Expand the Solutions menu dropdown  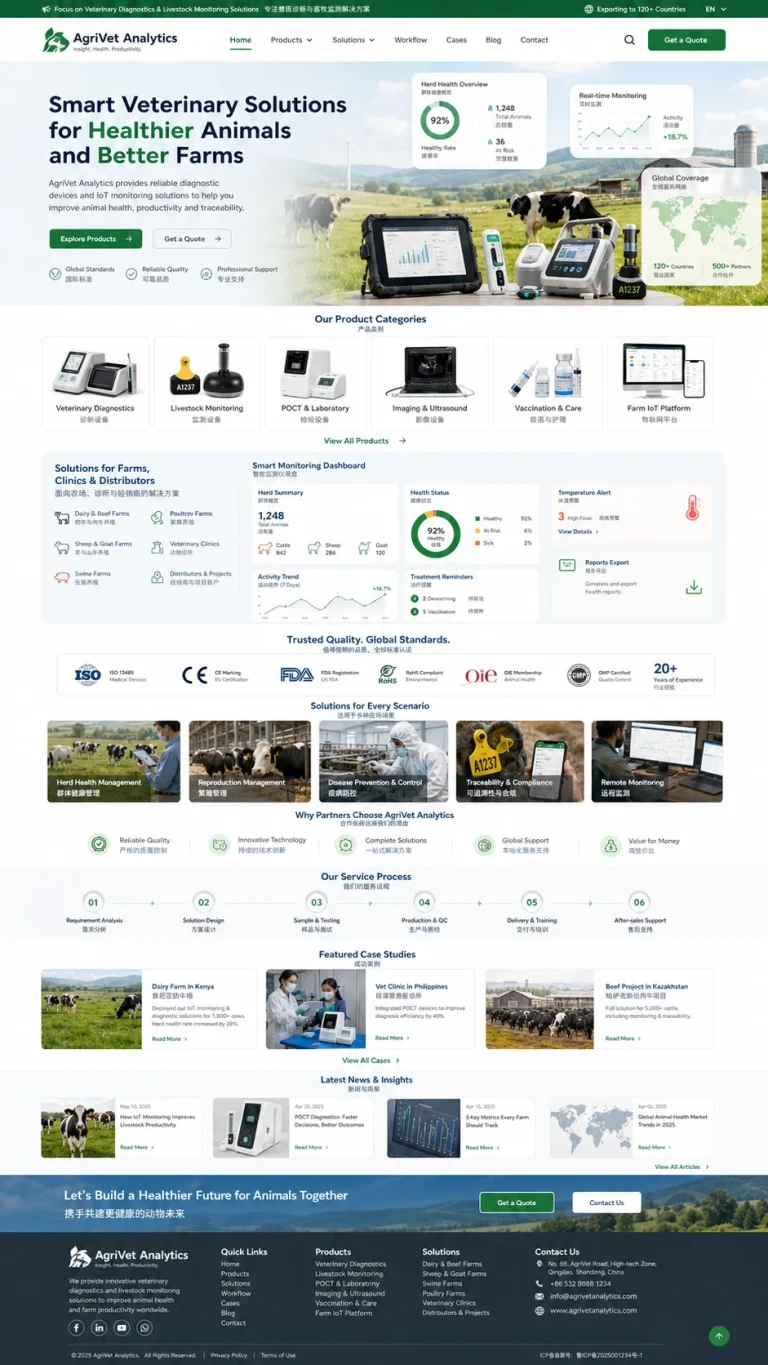353,40
